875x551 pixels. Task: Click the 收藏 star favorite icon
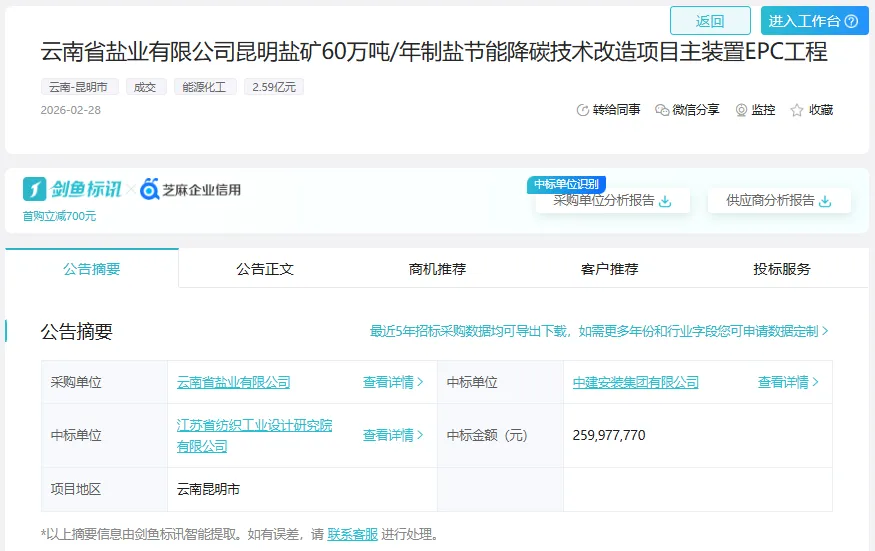(x=797, y=110)
